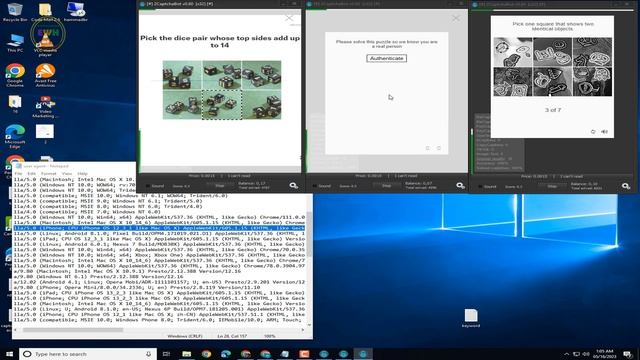Viewport: 640px width, 360px height.
Task: Click Notepad vertical scrollbar thumb
Action: (309, 234)
